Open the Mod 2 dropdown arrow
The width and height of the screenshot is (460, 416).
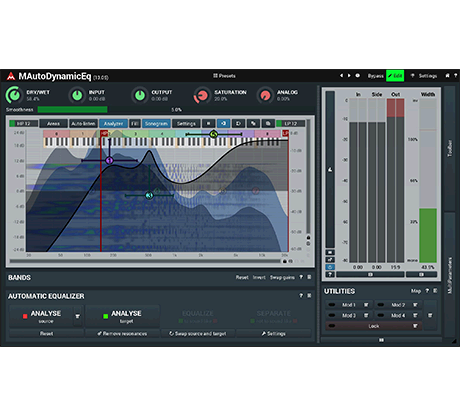coord(415,305)
